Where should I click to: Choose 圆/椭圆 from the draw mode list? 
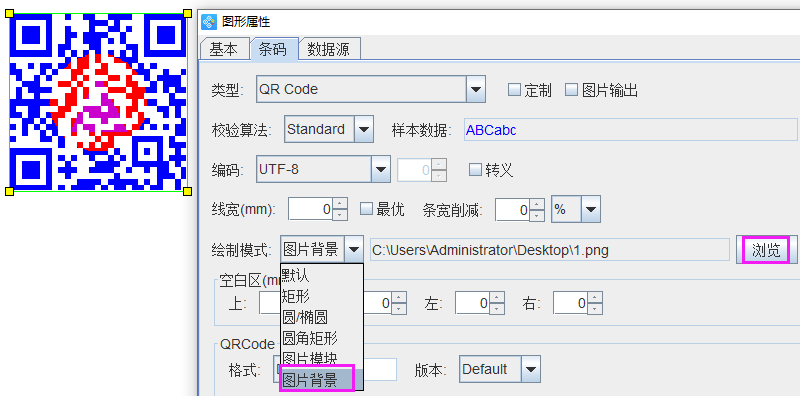[322, 317]
